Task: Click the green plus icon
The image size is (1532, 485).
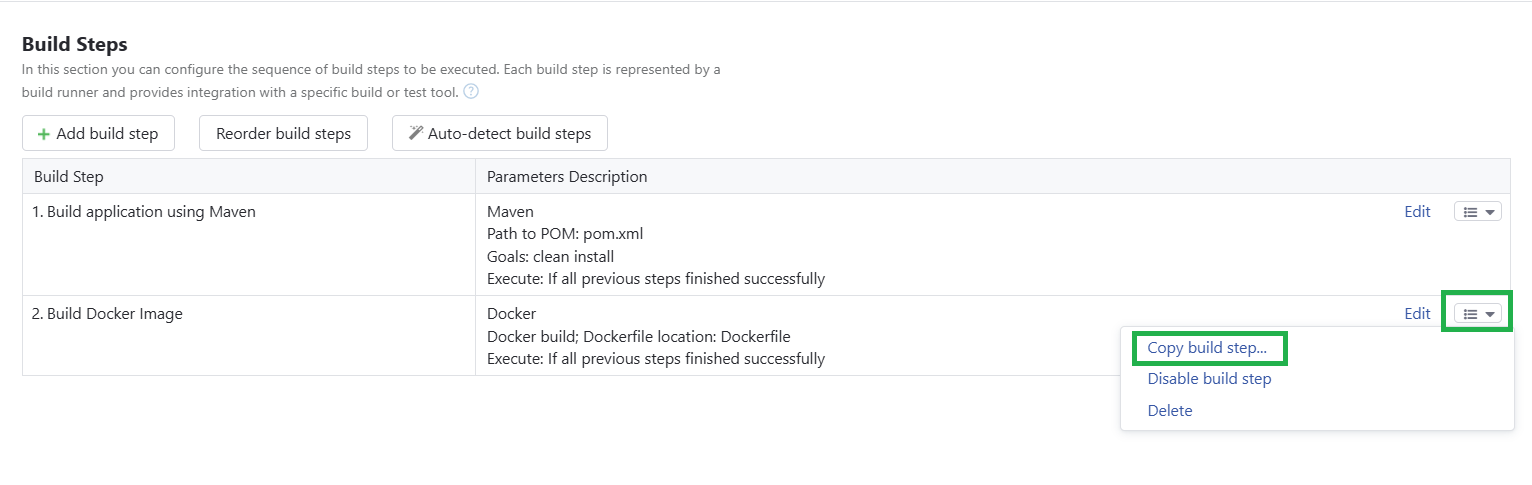Action: click(x=43, y=134)
